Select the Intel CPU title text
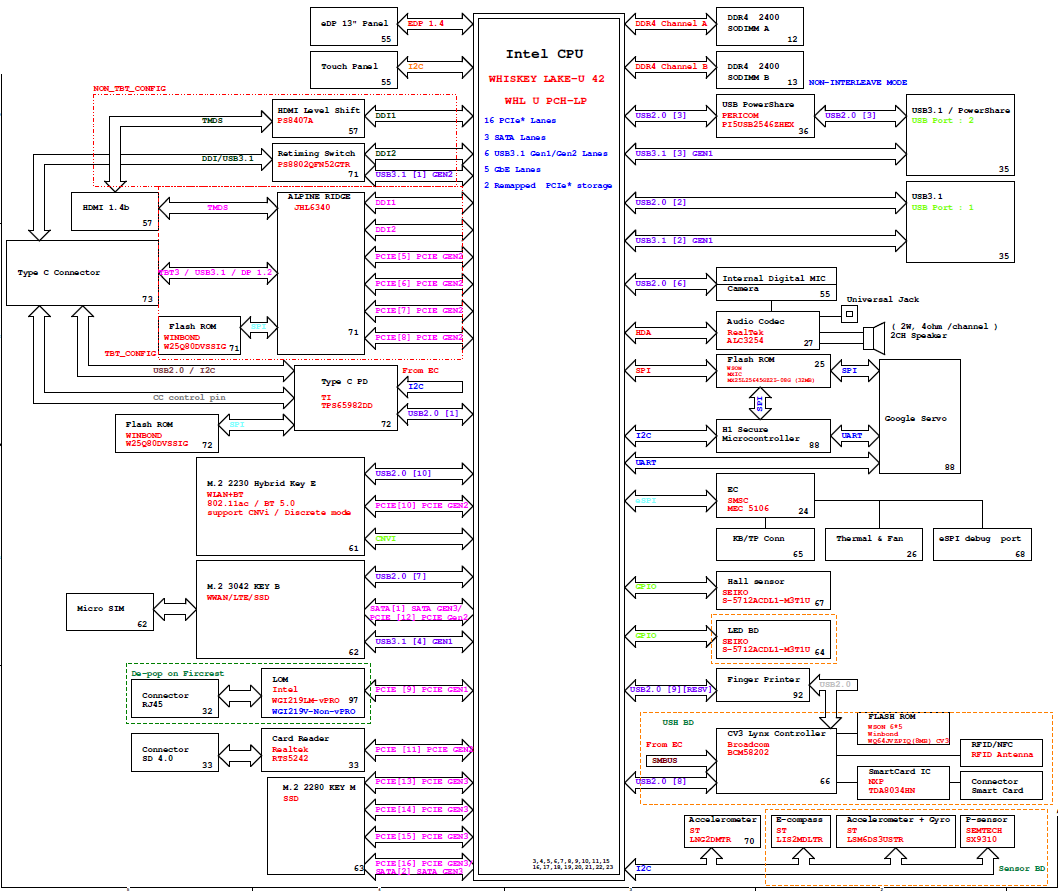Image resolution: width=1058 pixels, height=891 pixels. 545,54
